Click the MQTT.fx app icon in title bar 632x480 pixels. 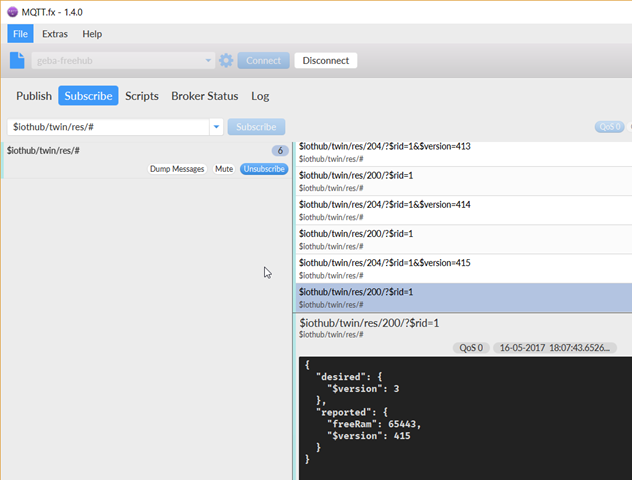click(x=12, y=11)
